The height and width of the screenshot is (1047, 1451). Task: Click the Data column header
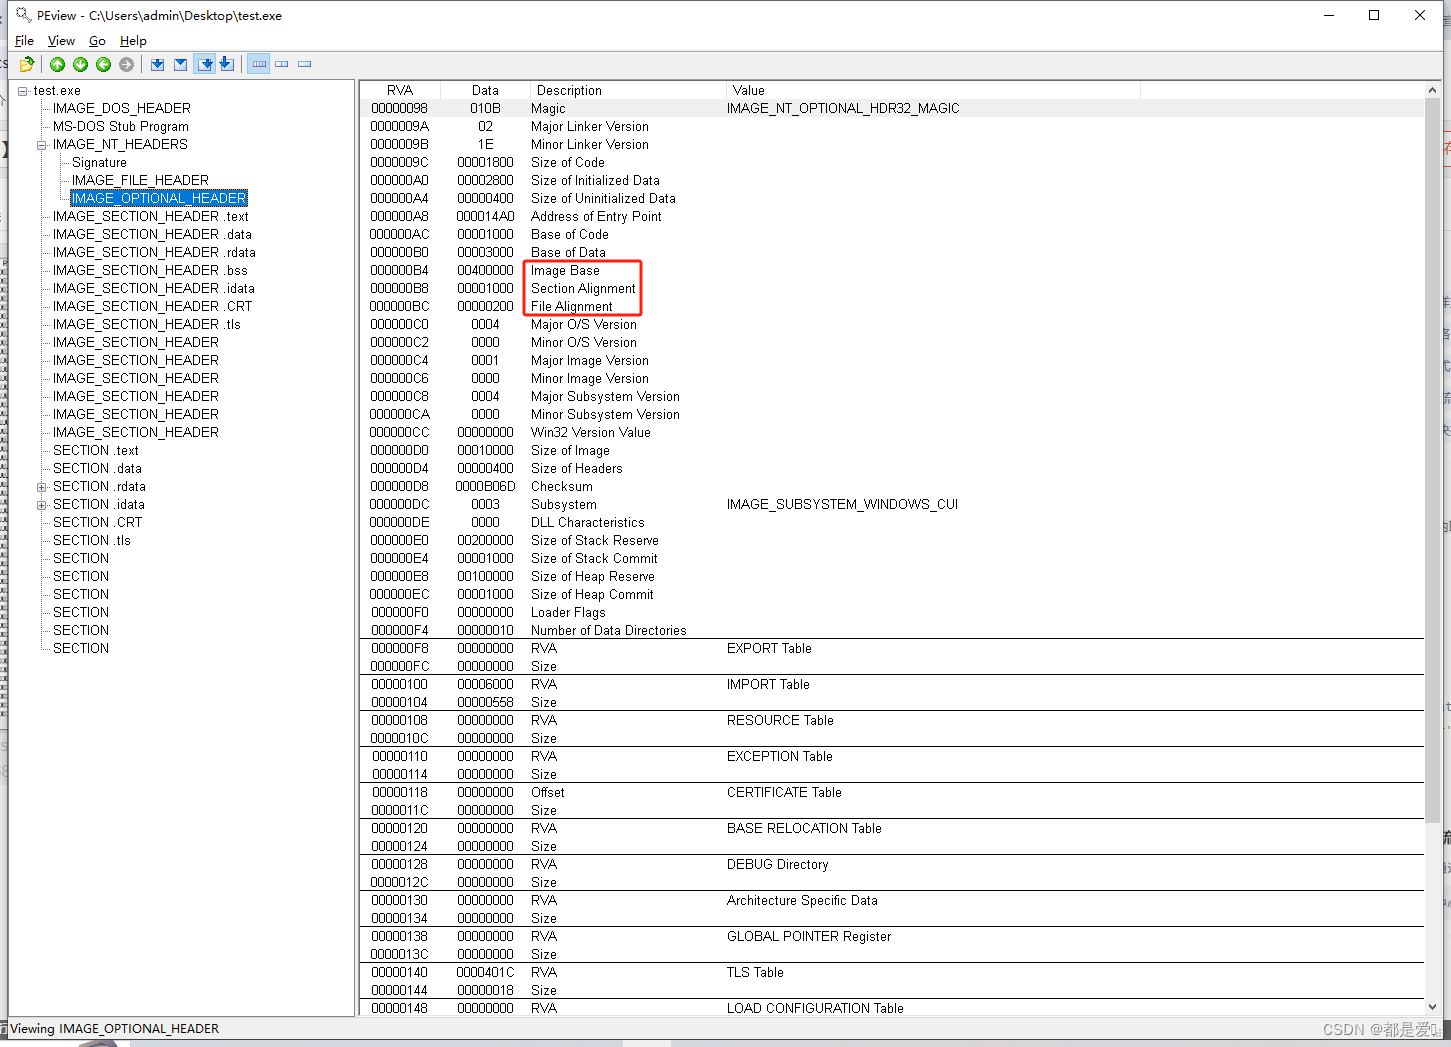485,90
